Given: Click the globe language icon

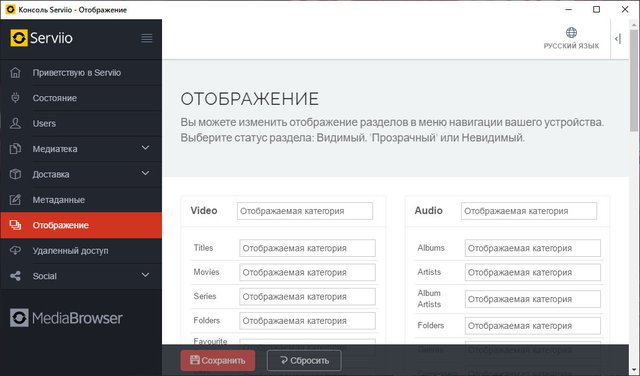Looking at the screenshot, I should pos(571,32).
